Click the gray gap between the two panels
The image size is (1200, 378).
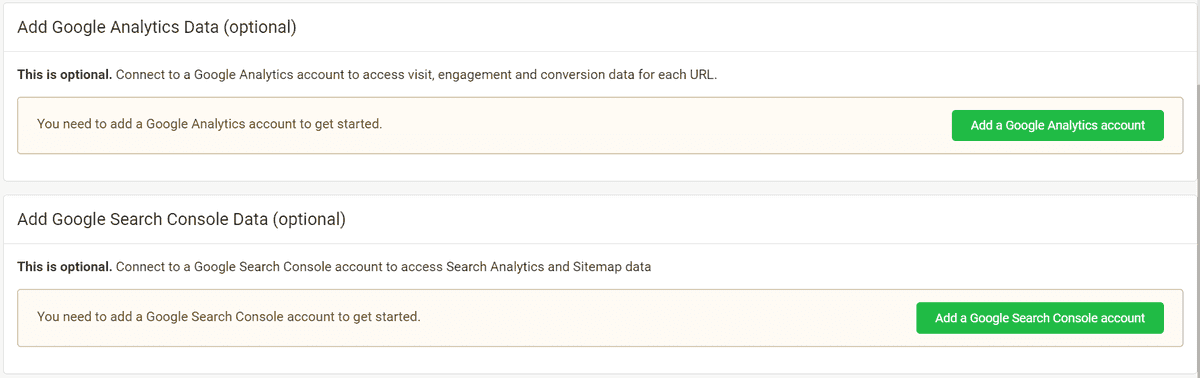pos(600,188)
